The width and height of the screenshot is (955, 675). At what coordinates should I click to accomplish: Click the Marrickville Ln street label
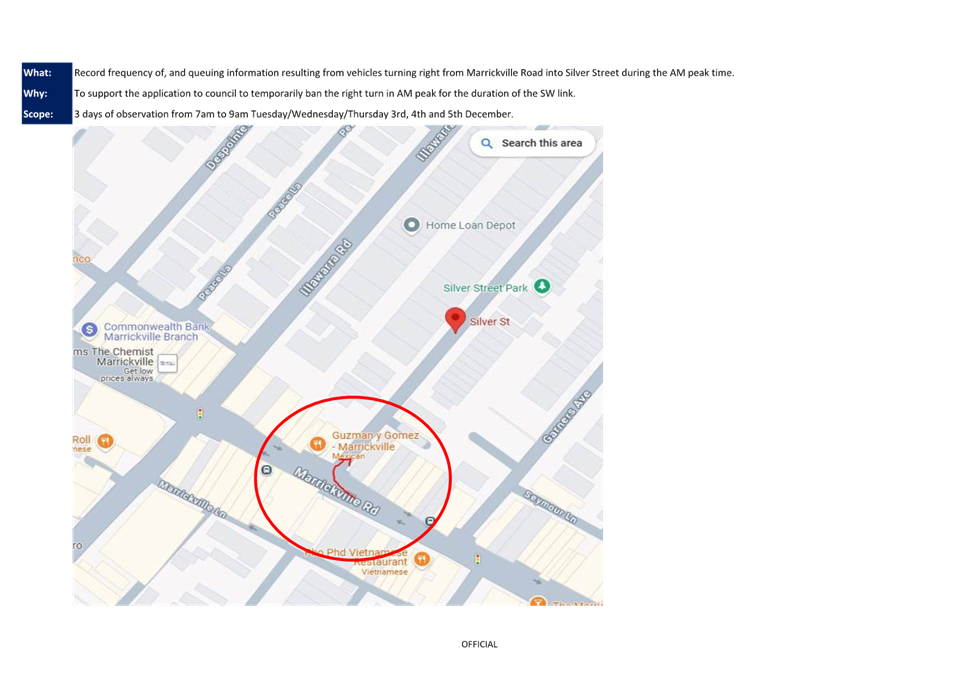(192, 500)
